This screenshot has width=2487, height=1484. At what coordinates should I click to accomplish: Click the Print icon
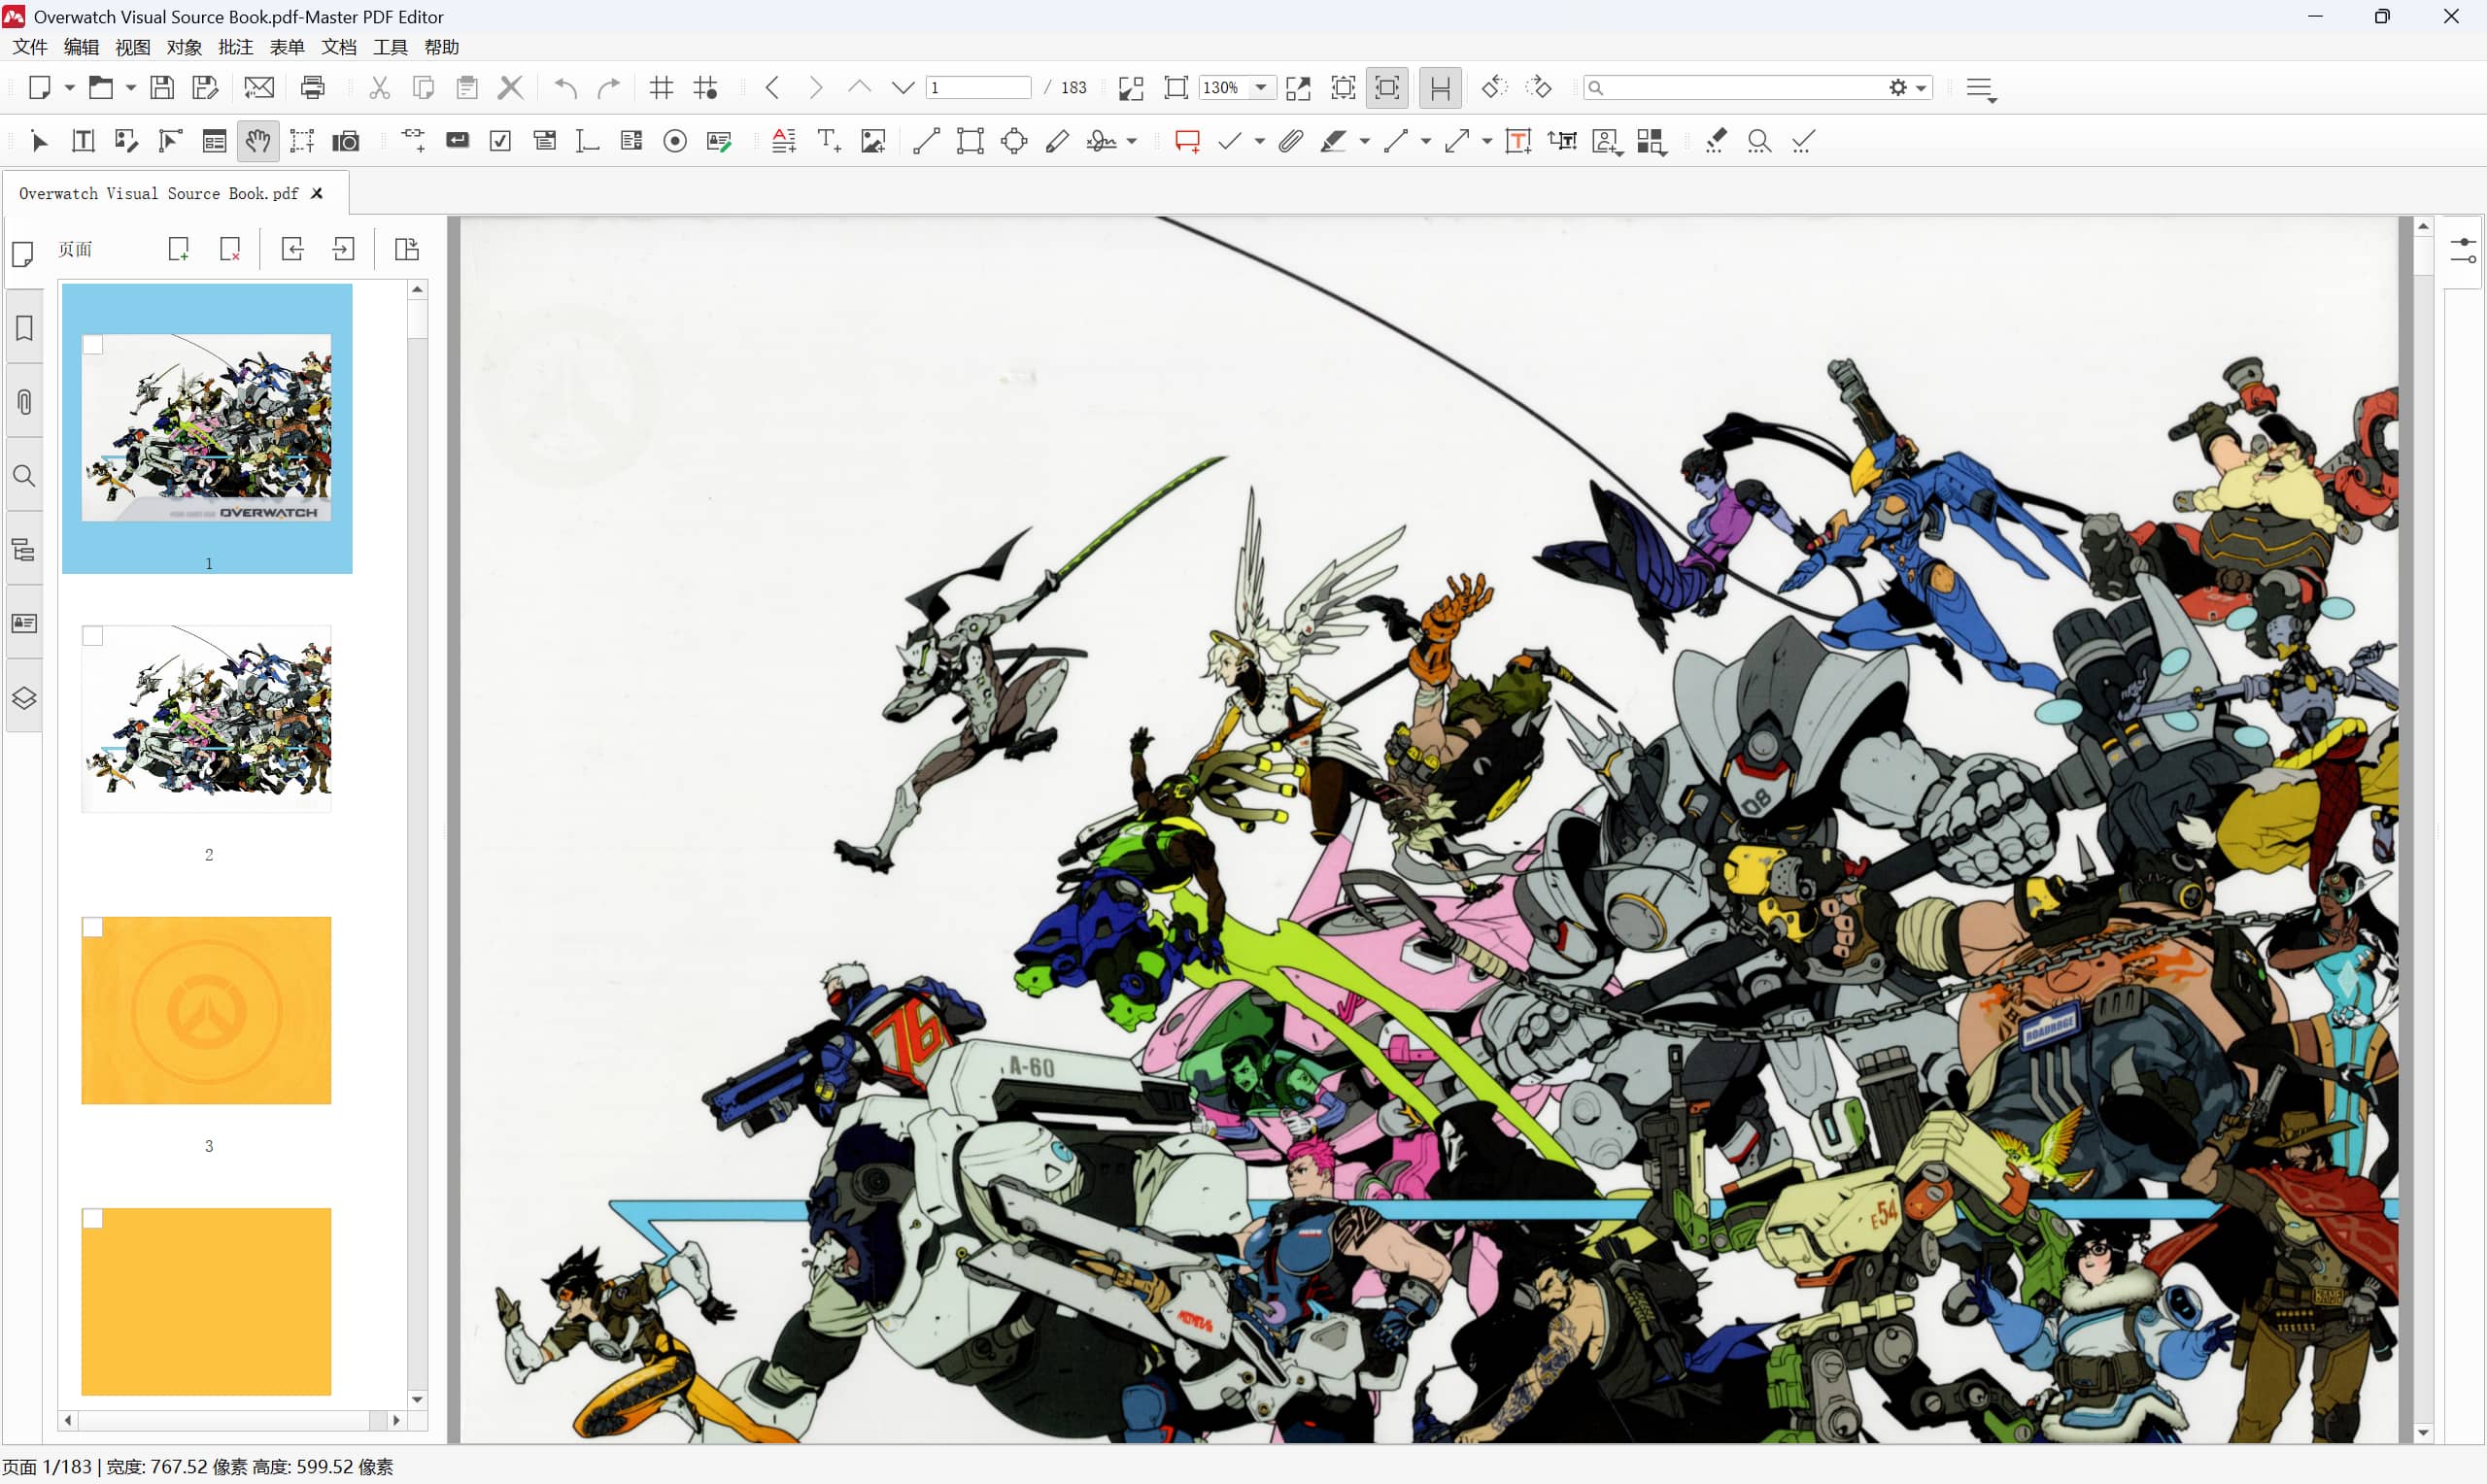pyautogui.click(x=312, y=88)
